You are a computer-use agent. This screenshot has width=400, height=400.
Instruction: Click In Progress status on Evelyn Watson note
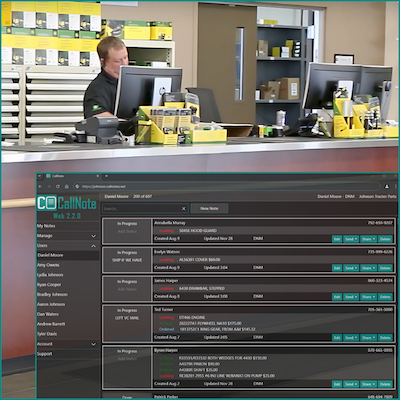tap(127, 252)
